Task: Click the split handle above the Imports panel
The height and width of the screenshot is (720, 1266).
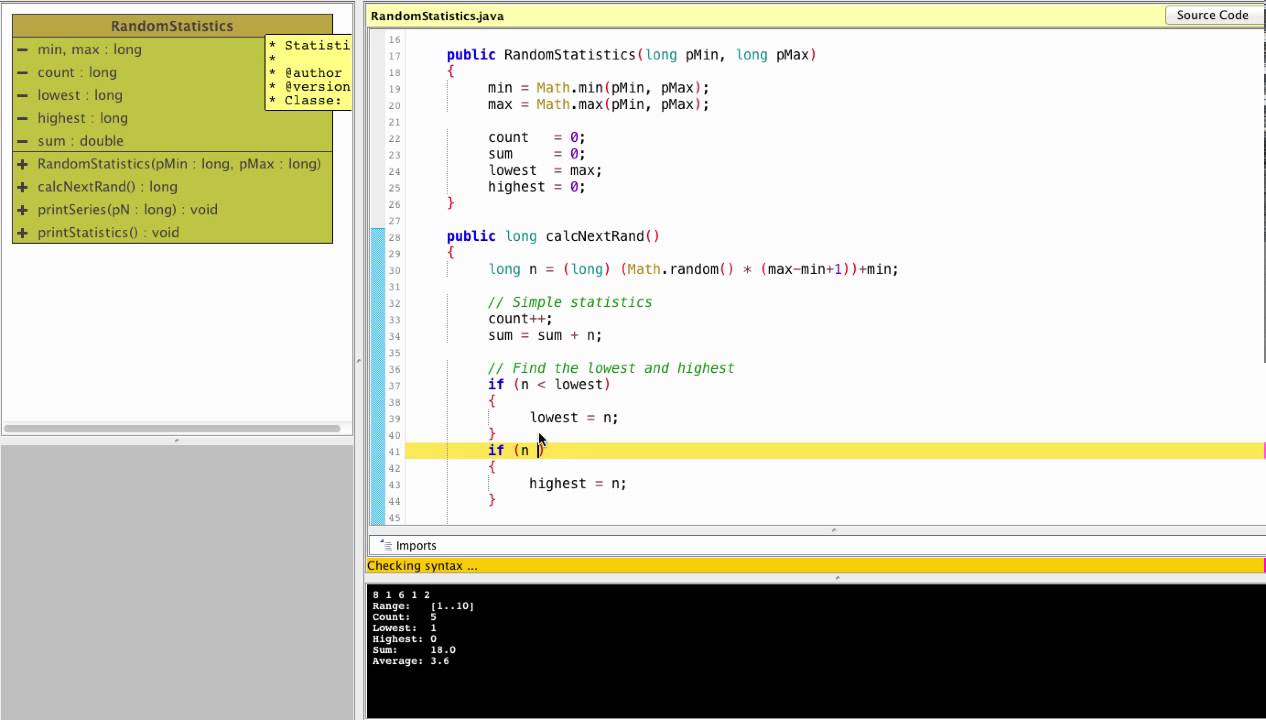Action: click(x=834, y=530)
